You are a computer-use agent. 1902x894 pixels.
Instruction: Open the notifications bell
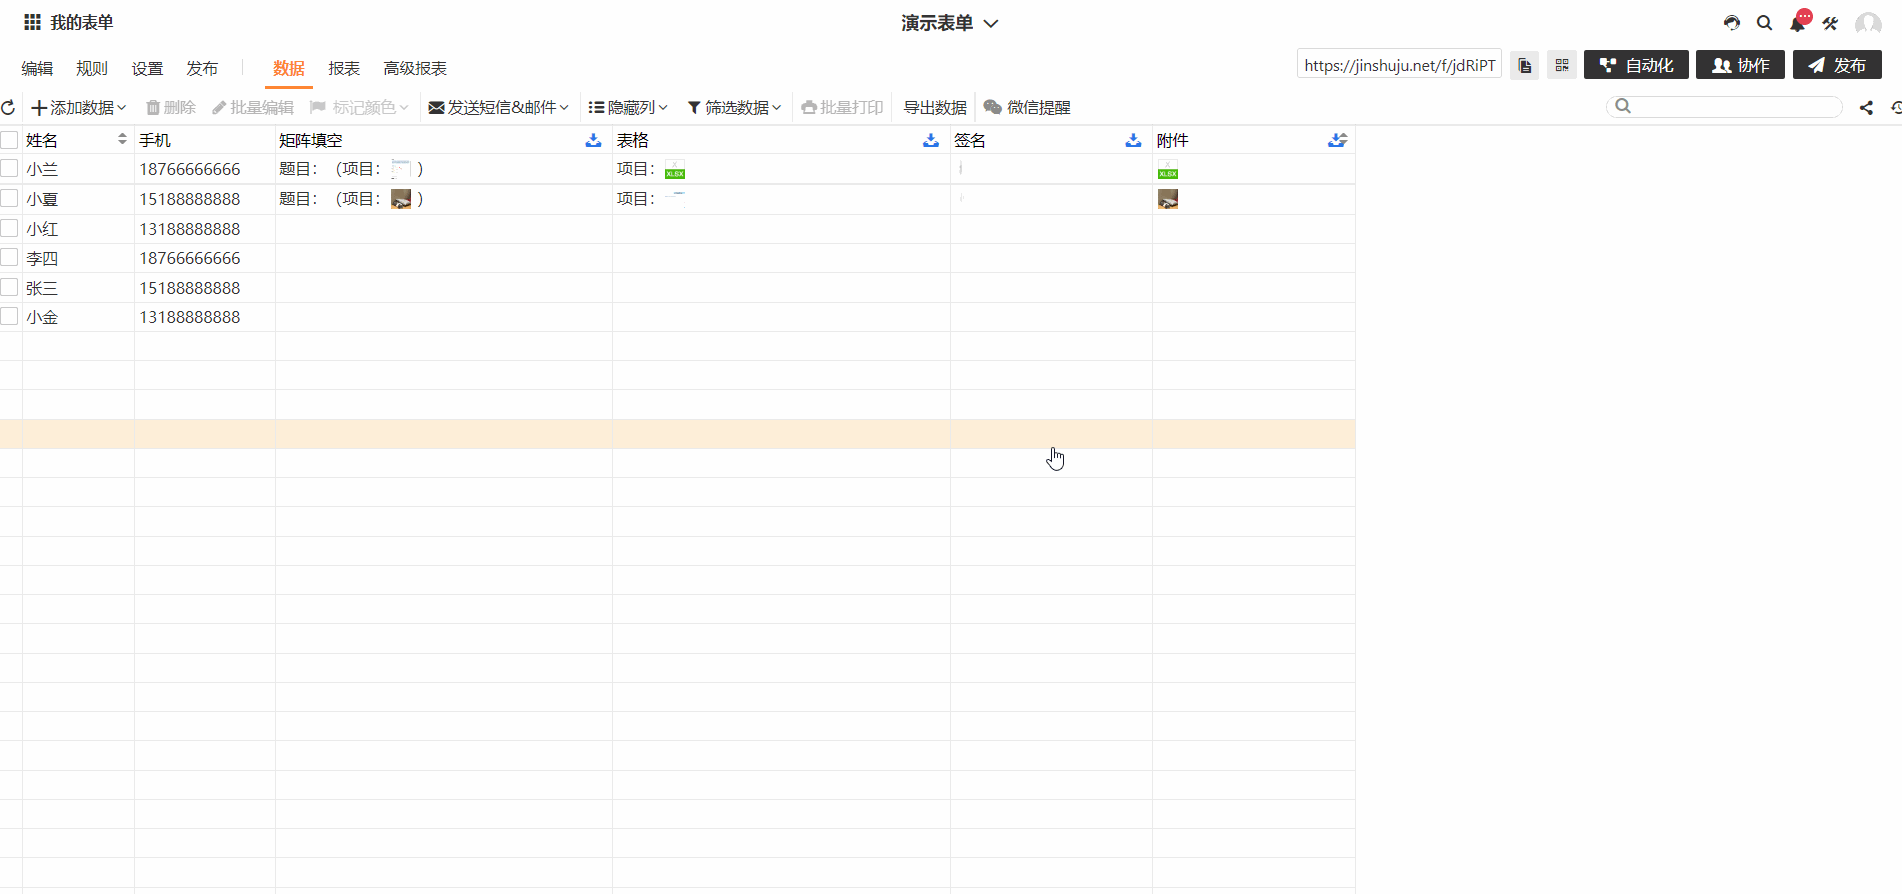click(x=1798, y=22)
